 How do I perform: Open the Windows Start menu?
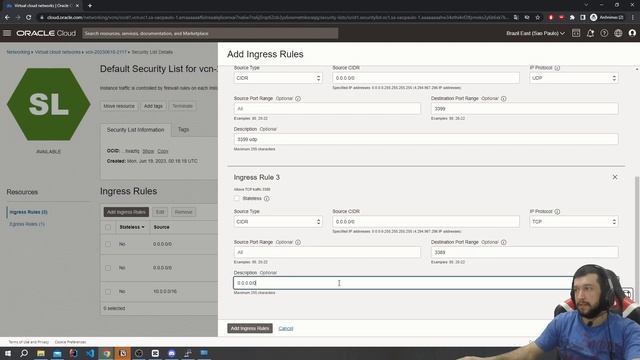coord(8,353)
